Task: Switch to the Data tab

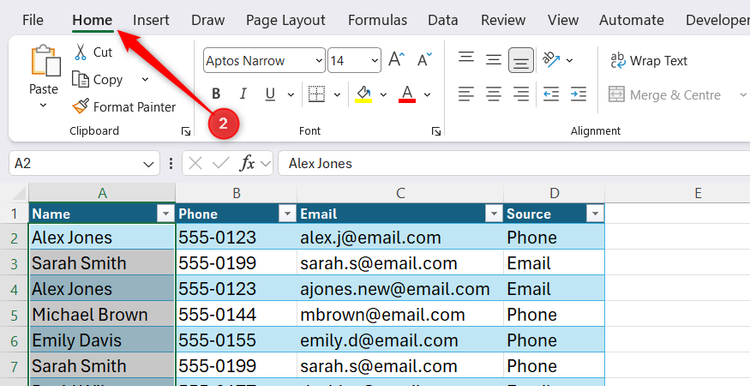Action: pos(443,20)
